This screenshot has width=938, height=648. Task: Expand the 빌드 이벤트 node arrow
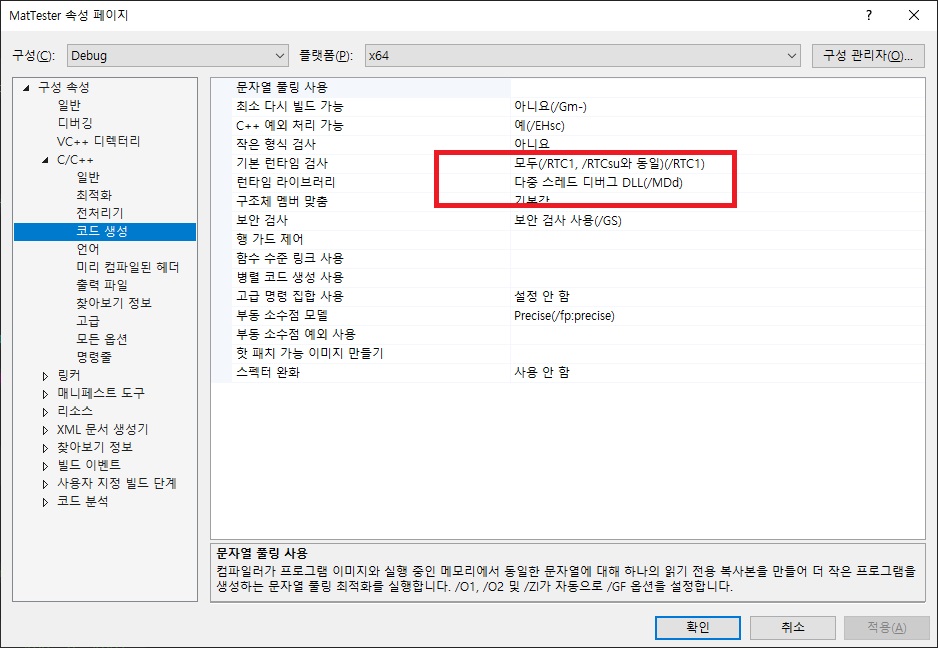coord(45,466)
